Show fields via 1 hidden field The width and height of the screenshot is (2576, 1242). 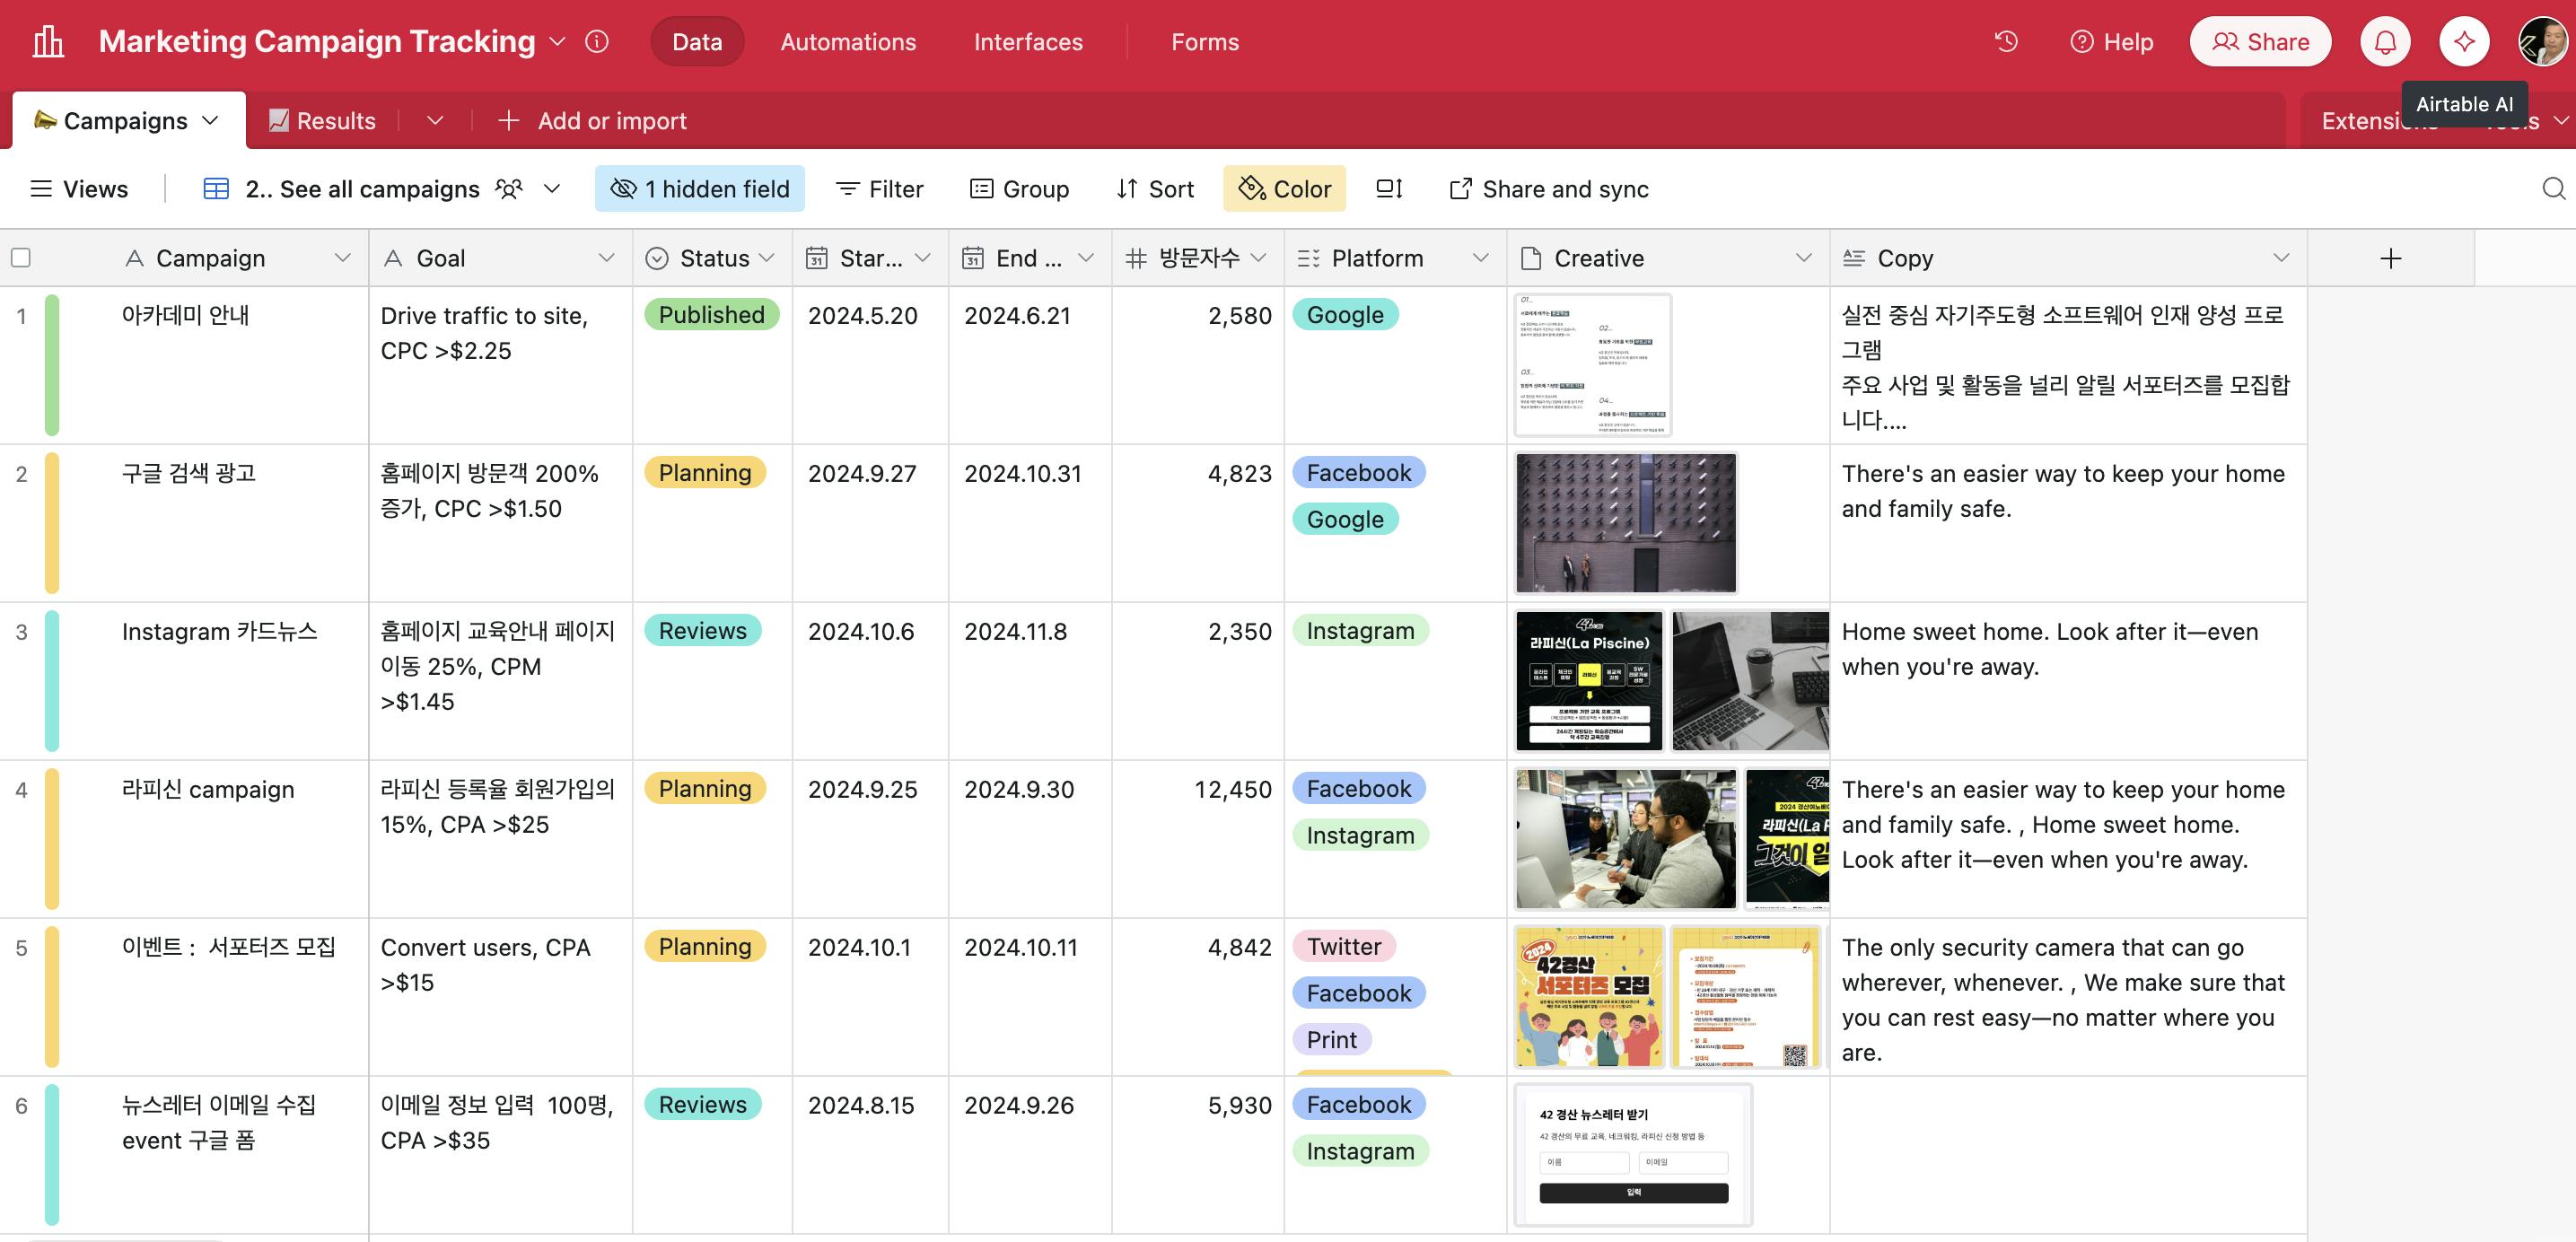tap(700, 189)
